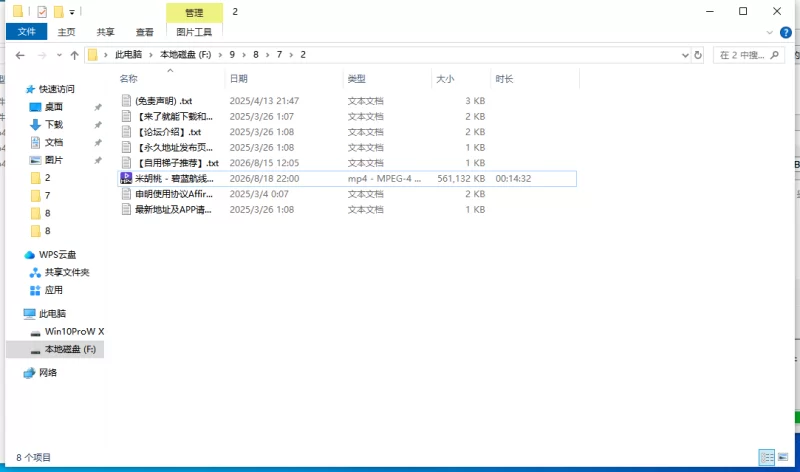Screen dimensions: 800x472
Task: Open WPS云盘 in the navigation pane
Action: click(57, 255)
